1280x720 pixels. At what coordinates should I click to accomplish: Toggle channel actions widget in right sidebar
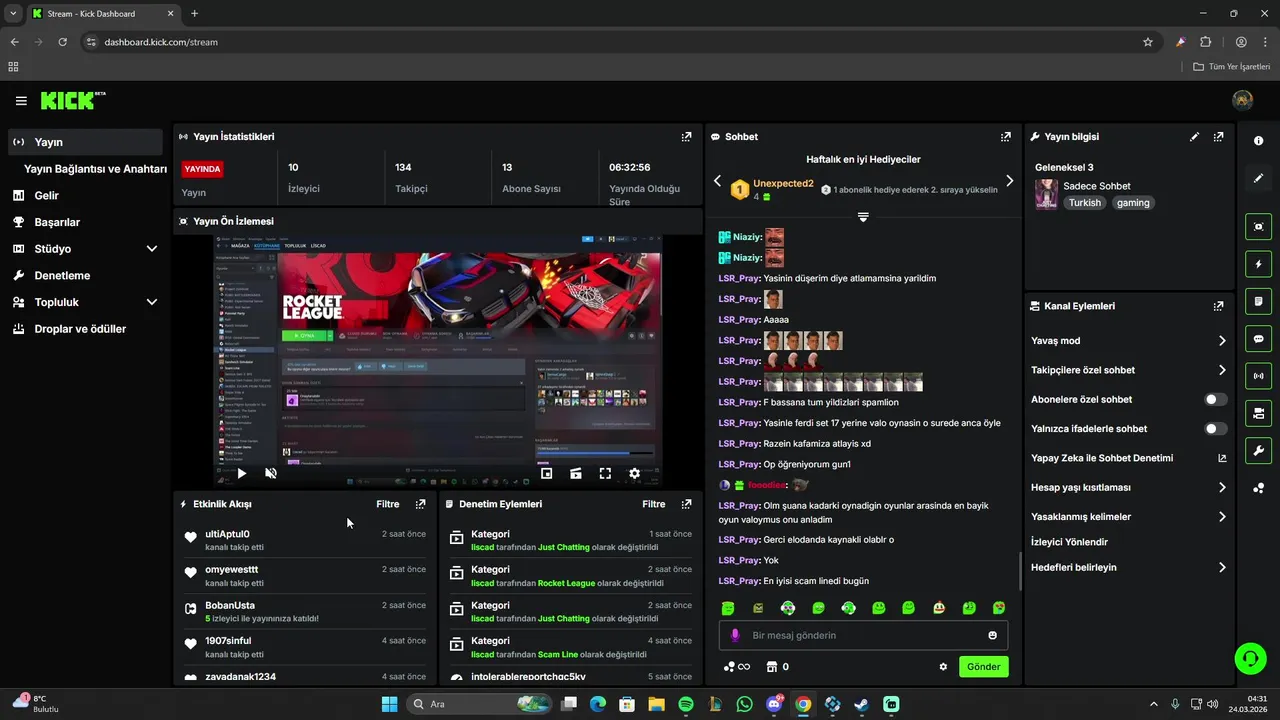click(1259, 413)
